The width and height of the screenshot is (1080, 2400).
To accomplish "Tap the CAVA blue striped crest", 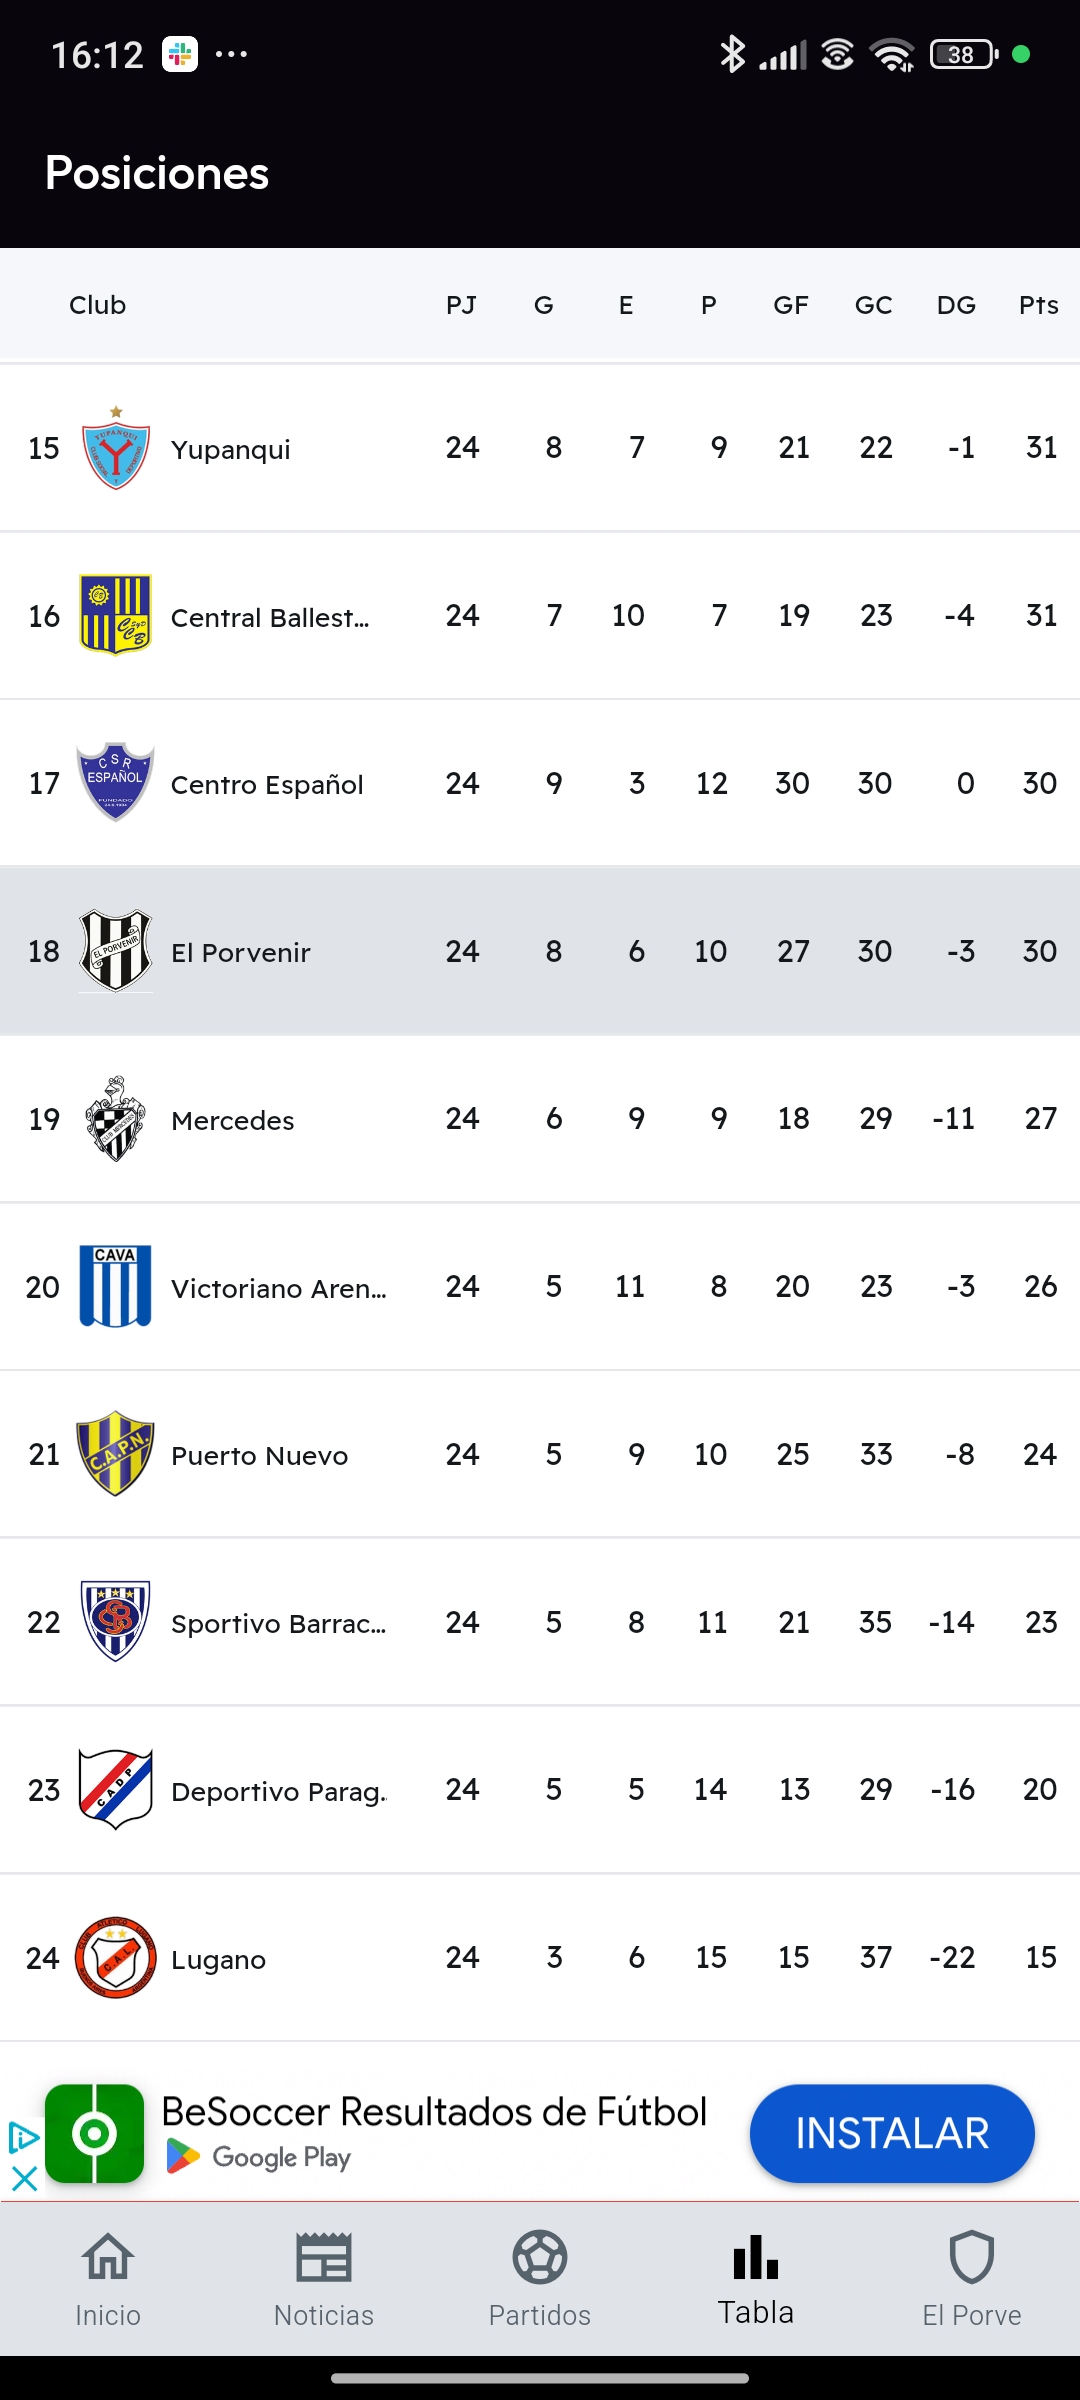I will pyautogui.click(x=116, y=1286).
